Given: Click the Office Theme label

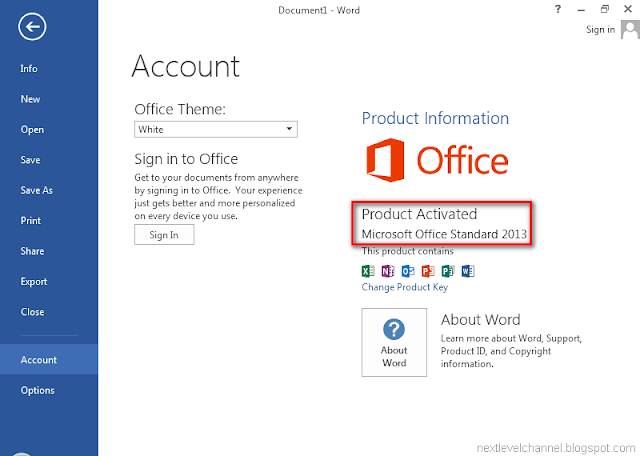Looking at the screenshot, I should tap(180, 109).
